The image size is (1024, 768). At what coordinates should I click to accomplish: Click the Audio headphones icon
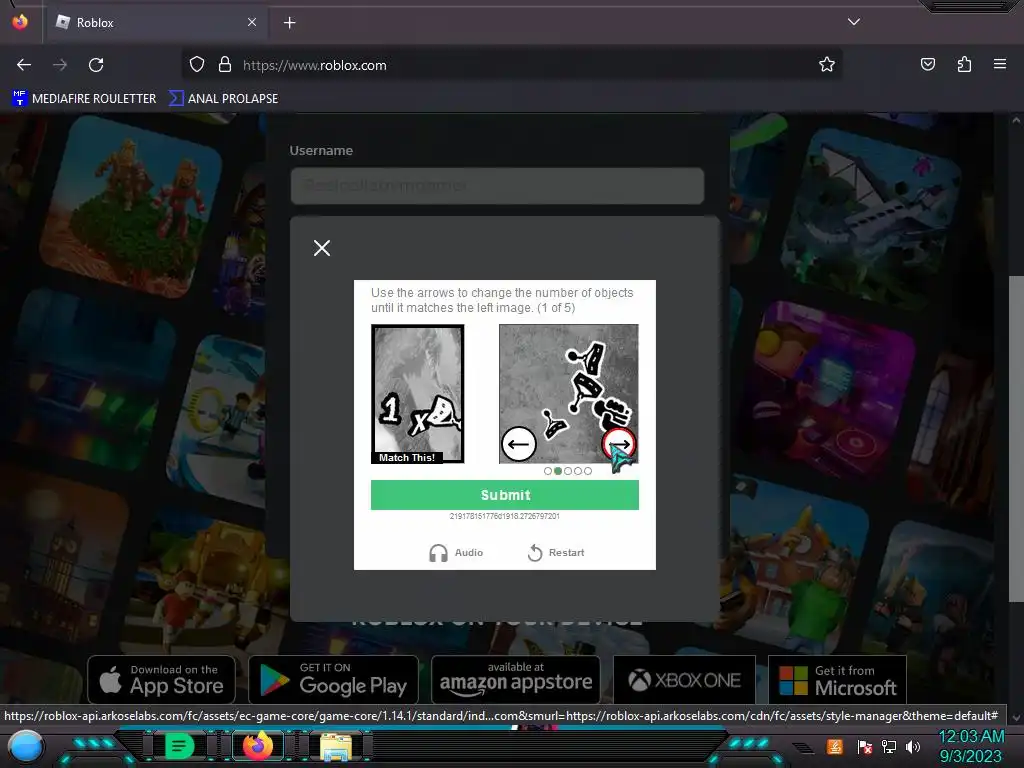(x=438, y=553)
